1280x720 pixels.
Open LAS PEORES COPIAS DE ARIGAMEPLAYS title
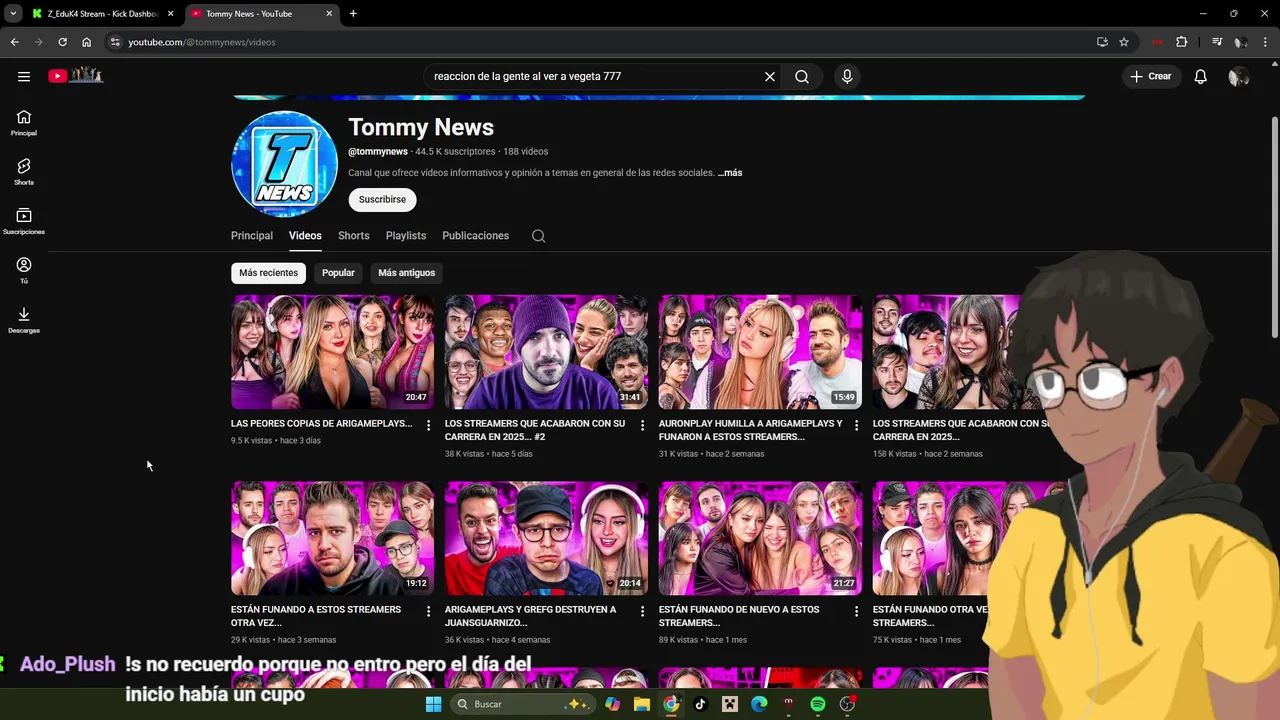321,424
